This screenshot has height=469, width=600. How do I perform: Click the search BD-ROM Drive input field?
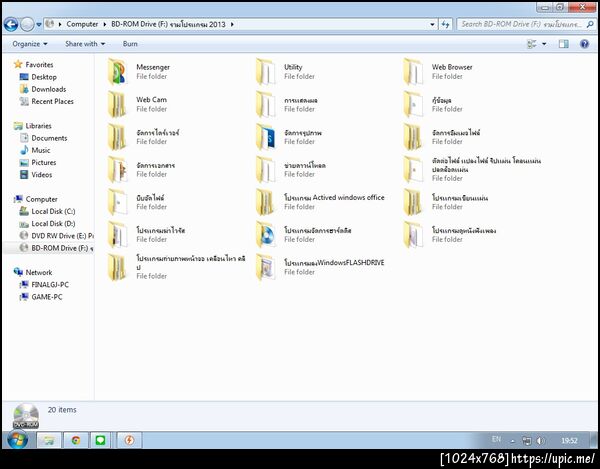(522, 24)
